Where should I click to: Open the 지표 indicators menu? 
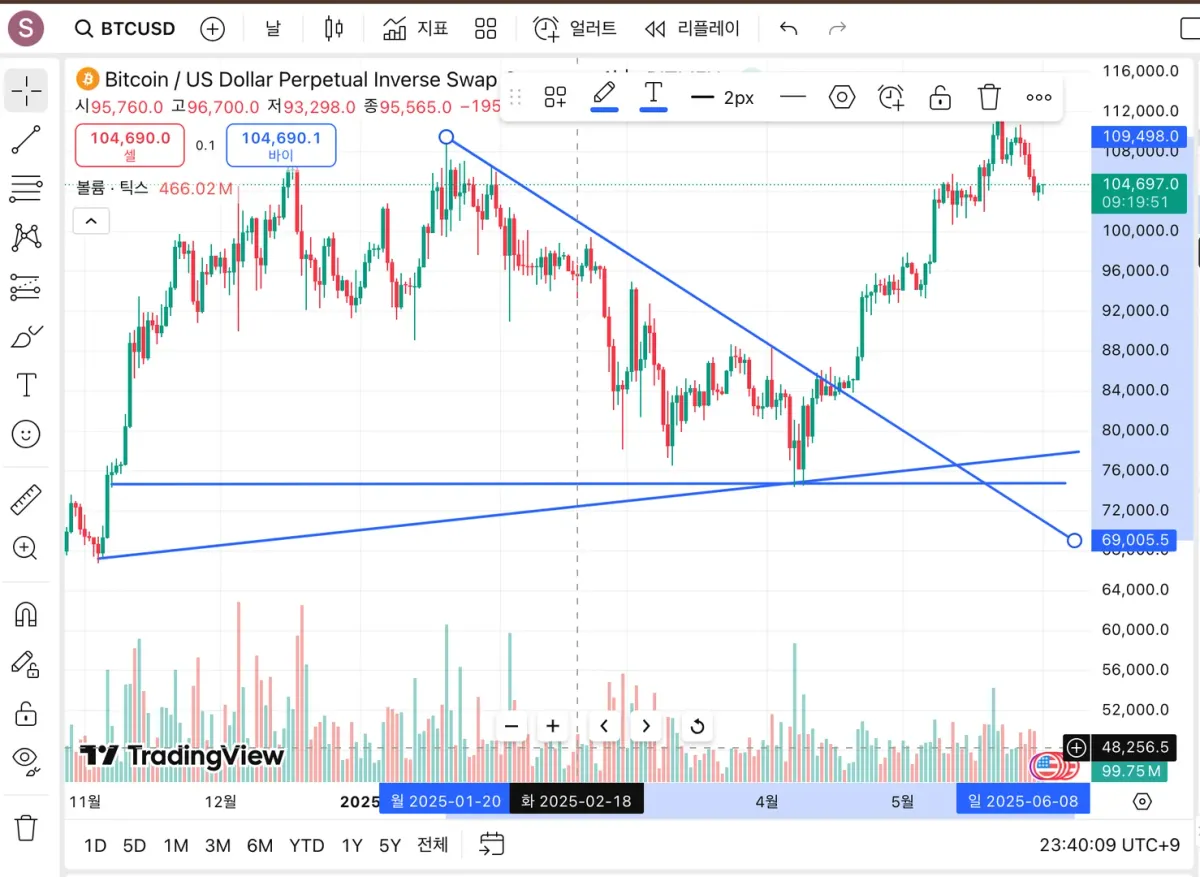[416, 29]
